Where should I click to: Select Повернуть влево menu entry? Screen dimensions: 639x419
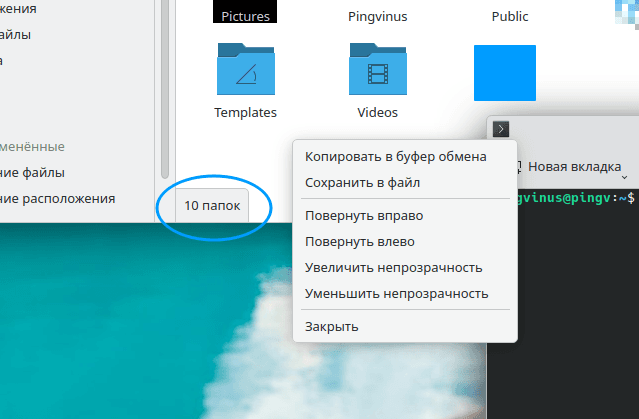tap(360, 241)
